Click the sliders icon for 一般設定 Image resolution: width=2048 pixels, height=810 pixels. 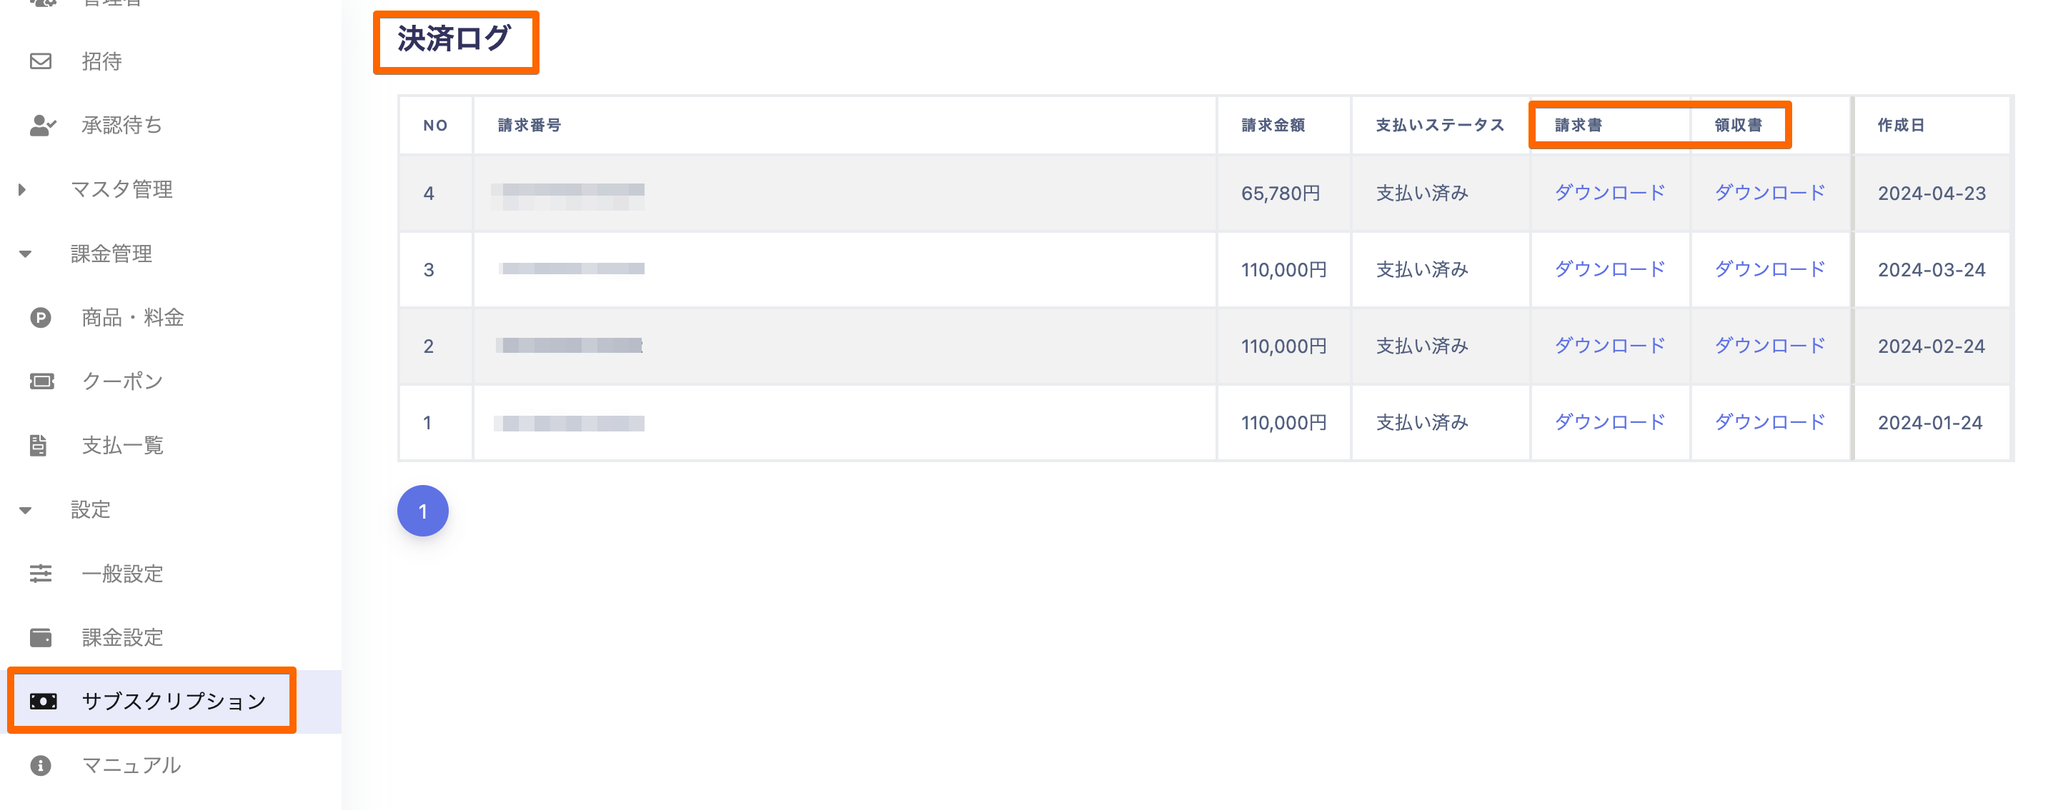pos(41,573)
